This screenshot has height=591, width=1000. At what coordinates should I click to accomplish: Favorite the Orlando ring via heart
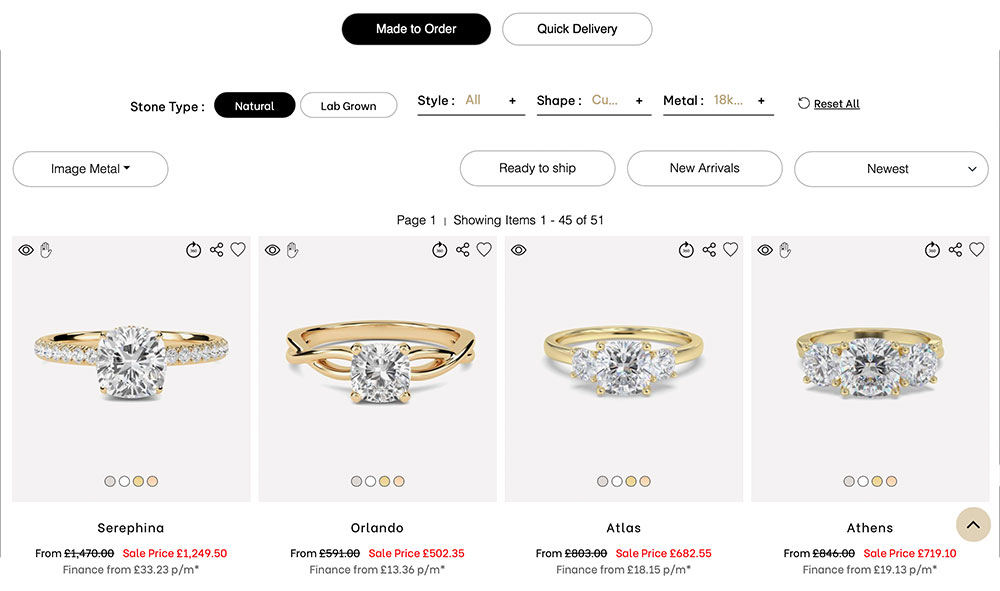(484, 250)
